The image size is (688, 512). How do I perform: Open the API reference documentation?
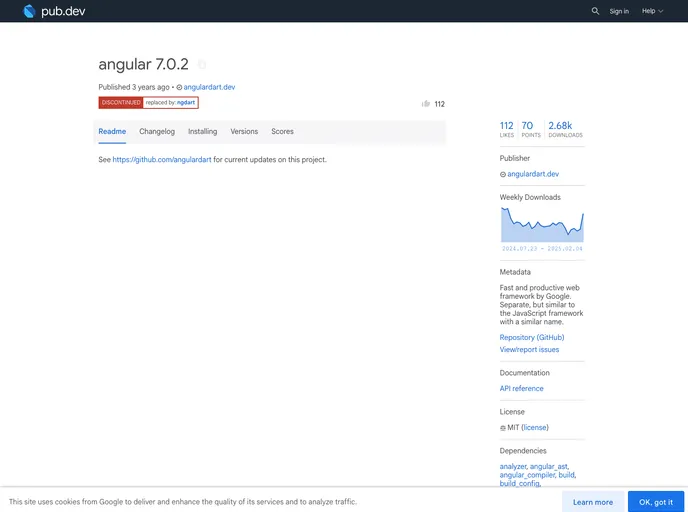(521, 388)
